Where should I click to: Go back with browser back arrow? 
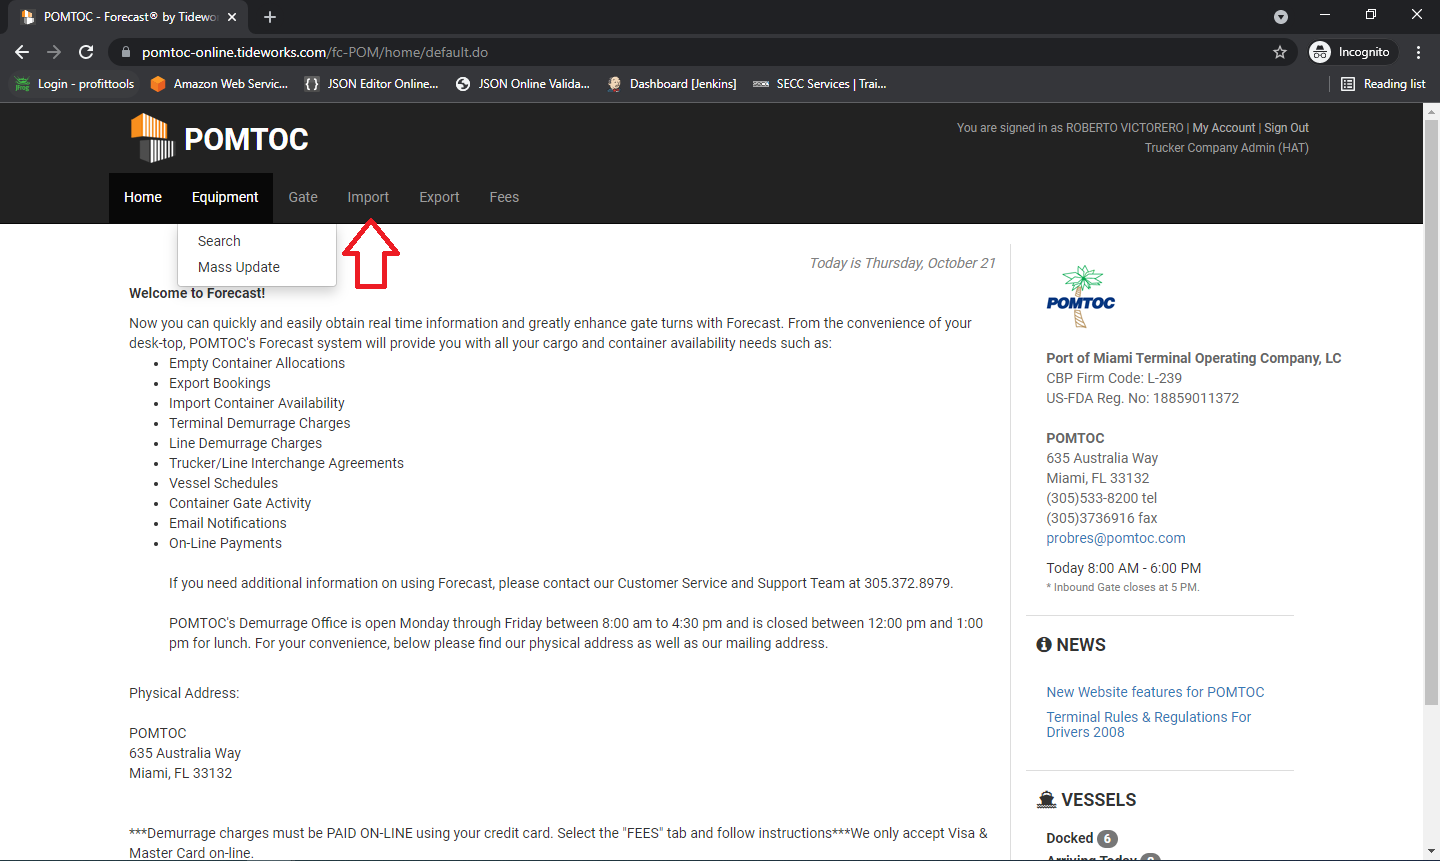point(22,52)
